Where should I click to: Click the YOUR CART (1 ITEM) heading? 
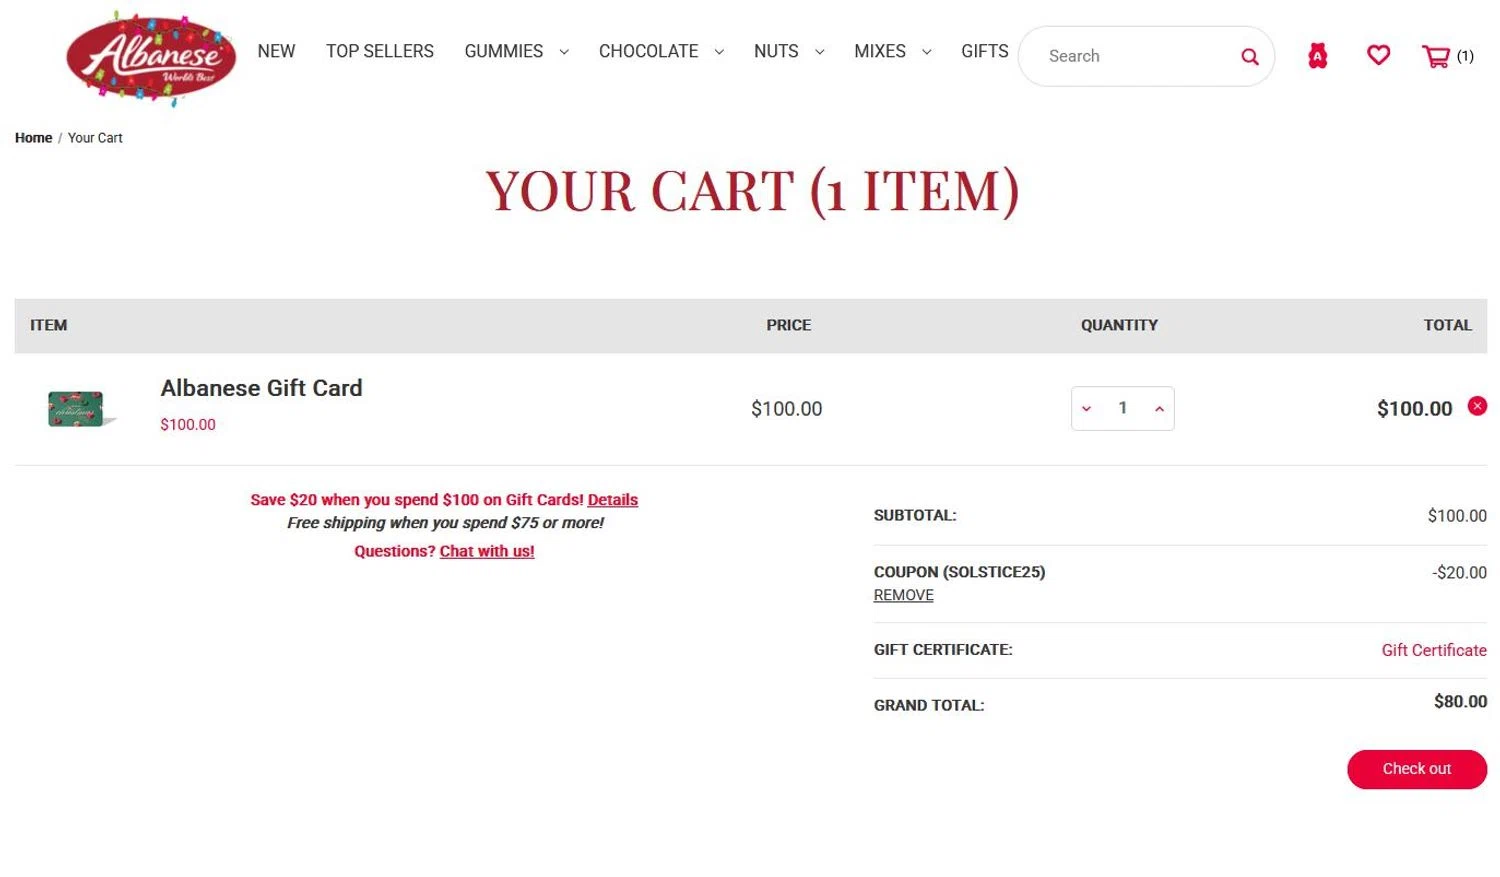coord(752,190)
